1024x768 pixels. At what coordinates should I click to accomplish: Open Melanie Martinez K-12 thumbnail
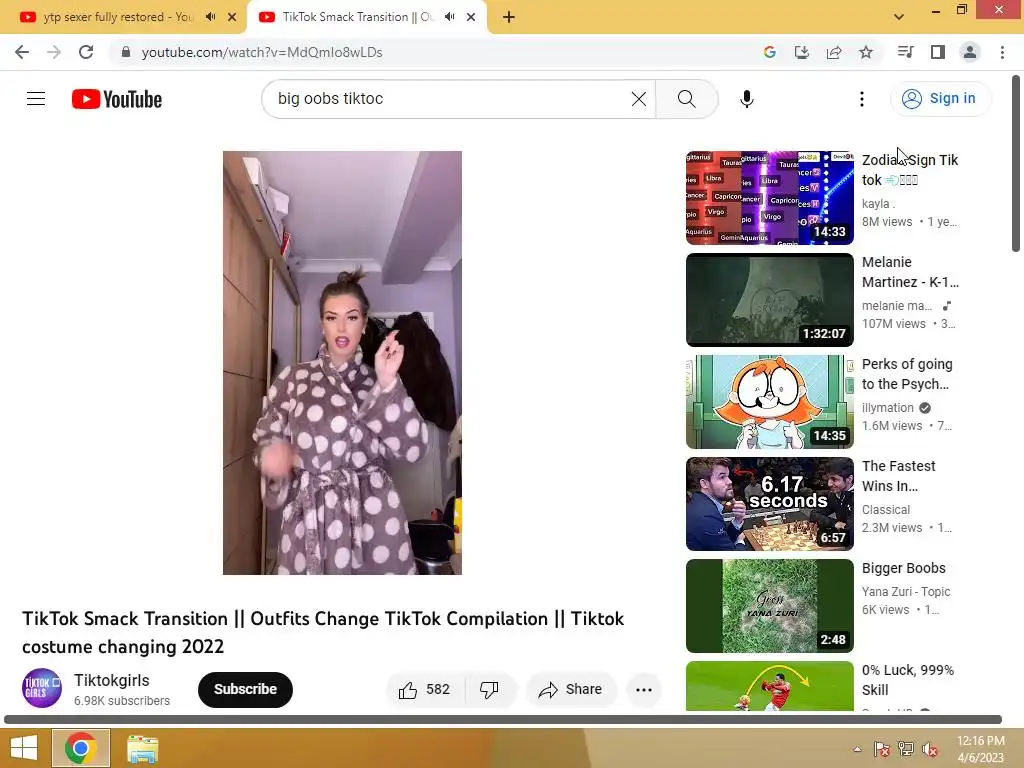(x=769, y=300)
